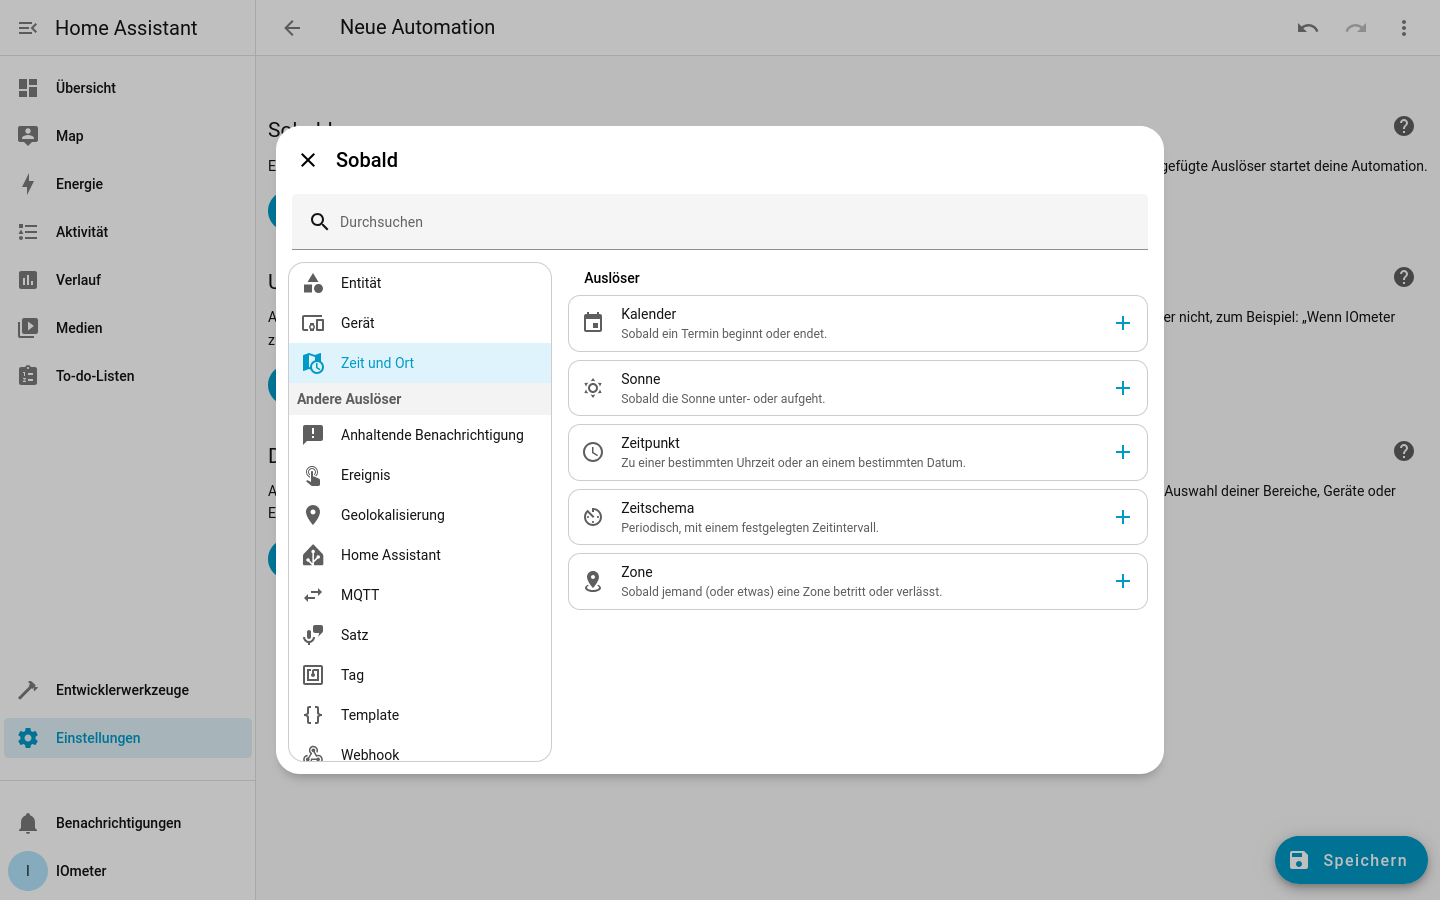Collapse the sidebar via the menu icon

(28, 28)
